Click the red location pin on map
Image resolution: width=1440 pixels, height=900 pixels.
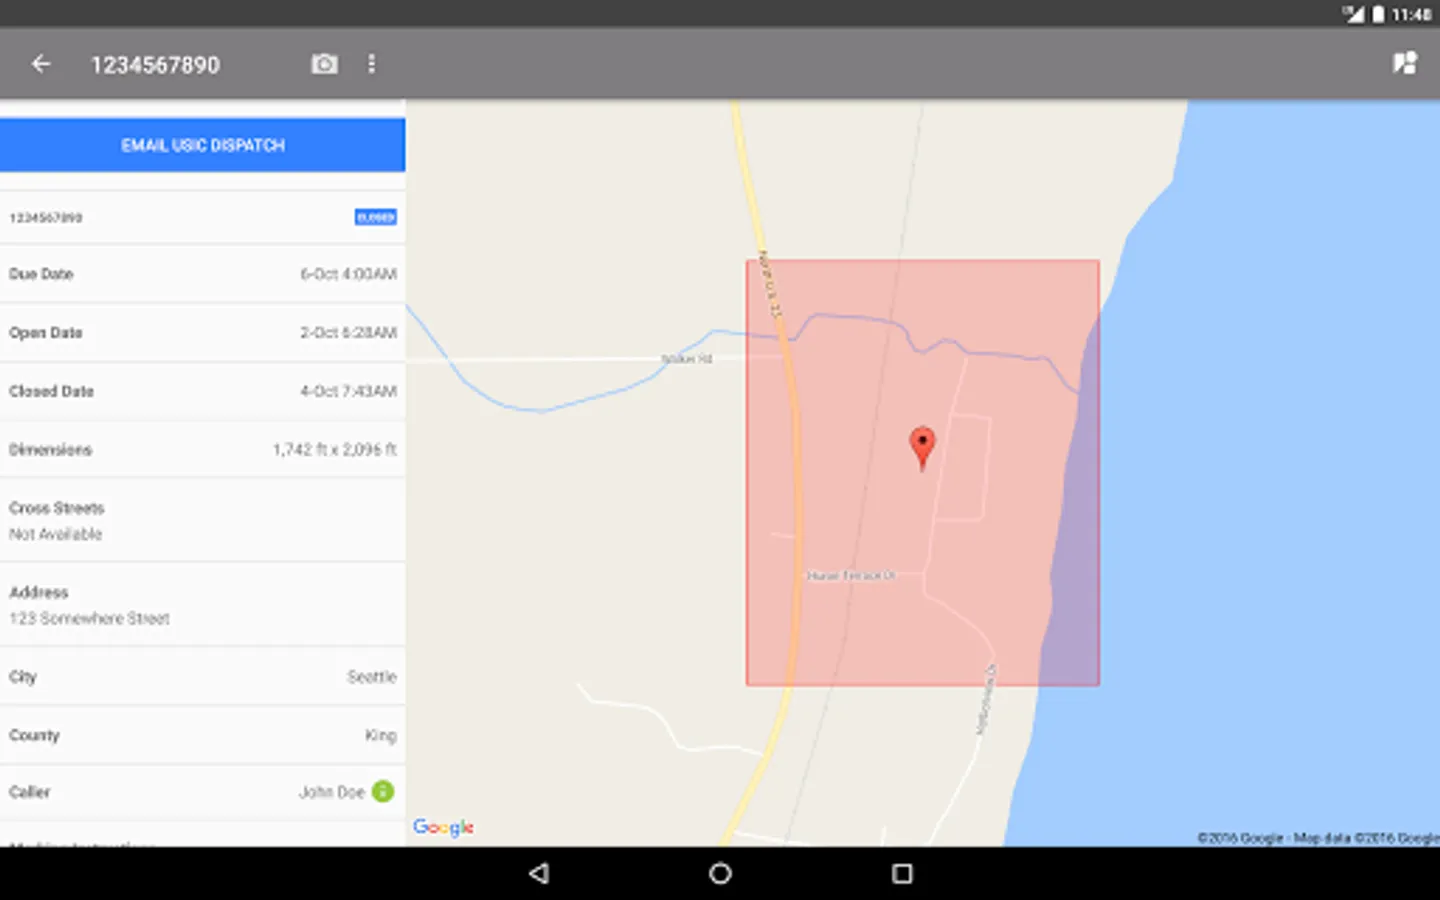922,448
